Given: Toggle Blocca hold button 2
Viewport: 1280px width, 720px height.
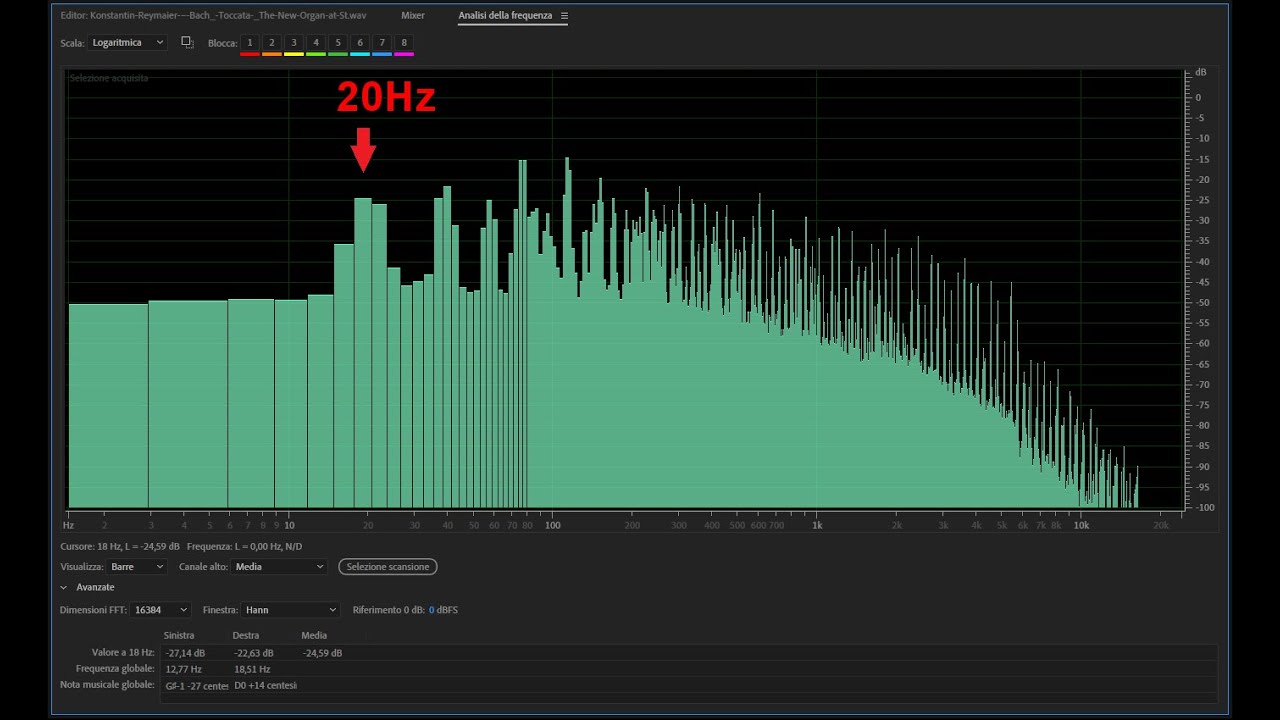Looking at the screenshot, I should point(272,43).
